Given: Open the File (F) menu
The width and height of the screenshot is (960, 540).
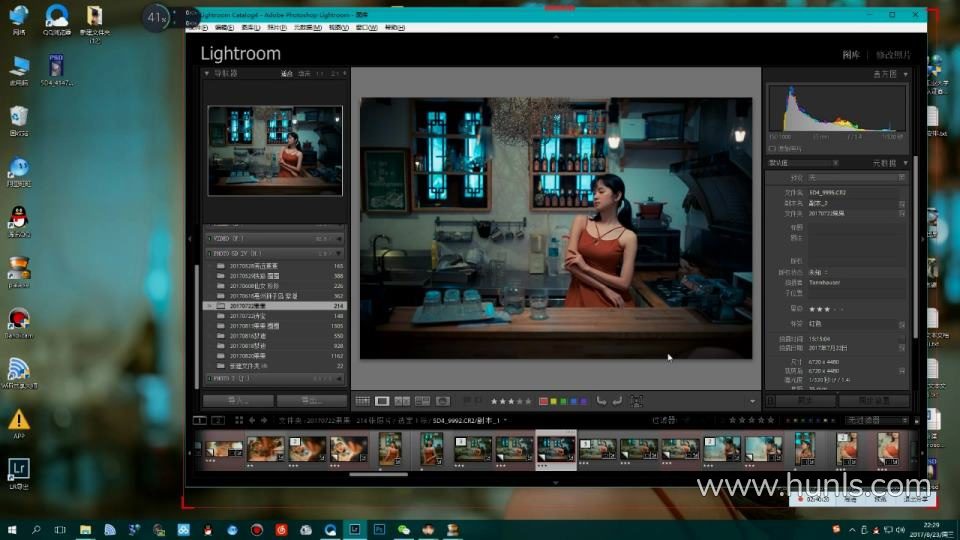Looking at the screenshot, I should [x=198, y=28].
